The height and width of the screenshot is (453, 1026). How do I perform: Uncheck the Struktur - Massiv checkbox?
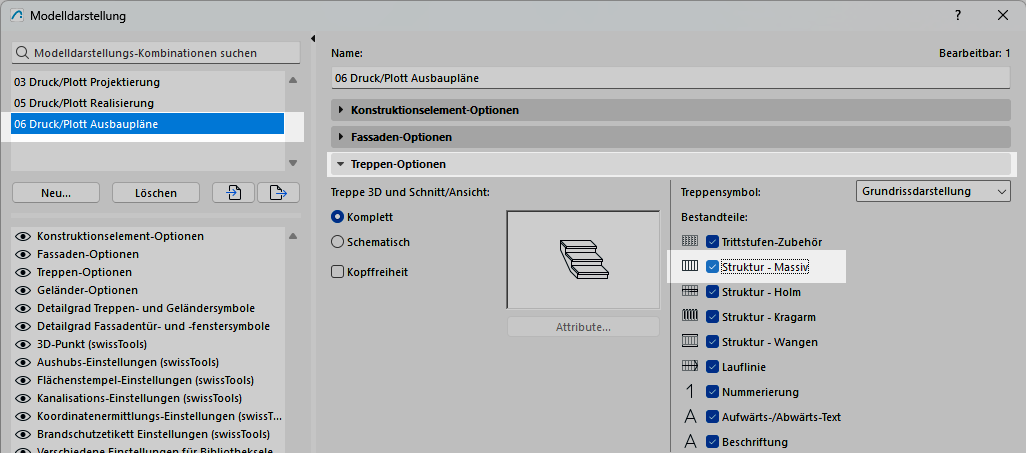pos(713,267)
